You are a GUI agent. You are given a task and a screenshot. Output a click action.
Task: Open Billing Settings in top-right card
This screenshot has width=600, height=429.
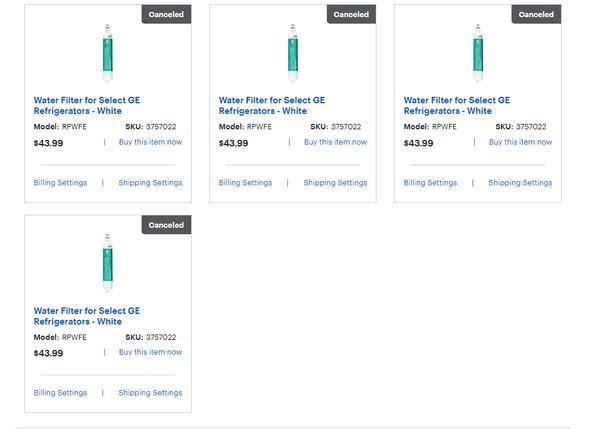[x=430, y=183]
